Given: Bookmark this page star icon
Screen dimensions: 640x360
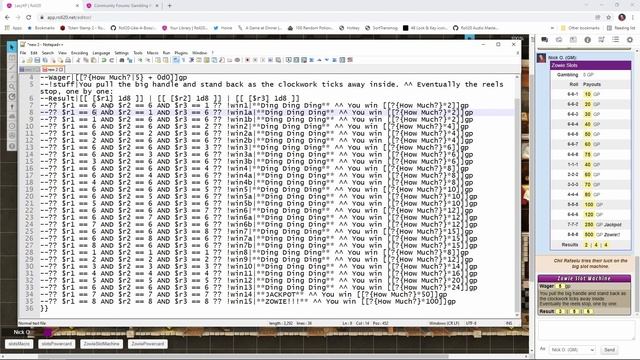Looking at the screenshot, I should 609,17.
